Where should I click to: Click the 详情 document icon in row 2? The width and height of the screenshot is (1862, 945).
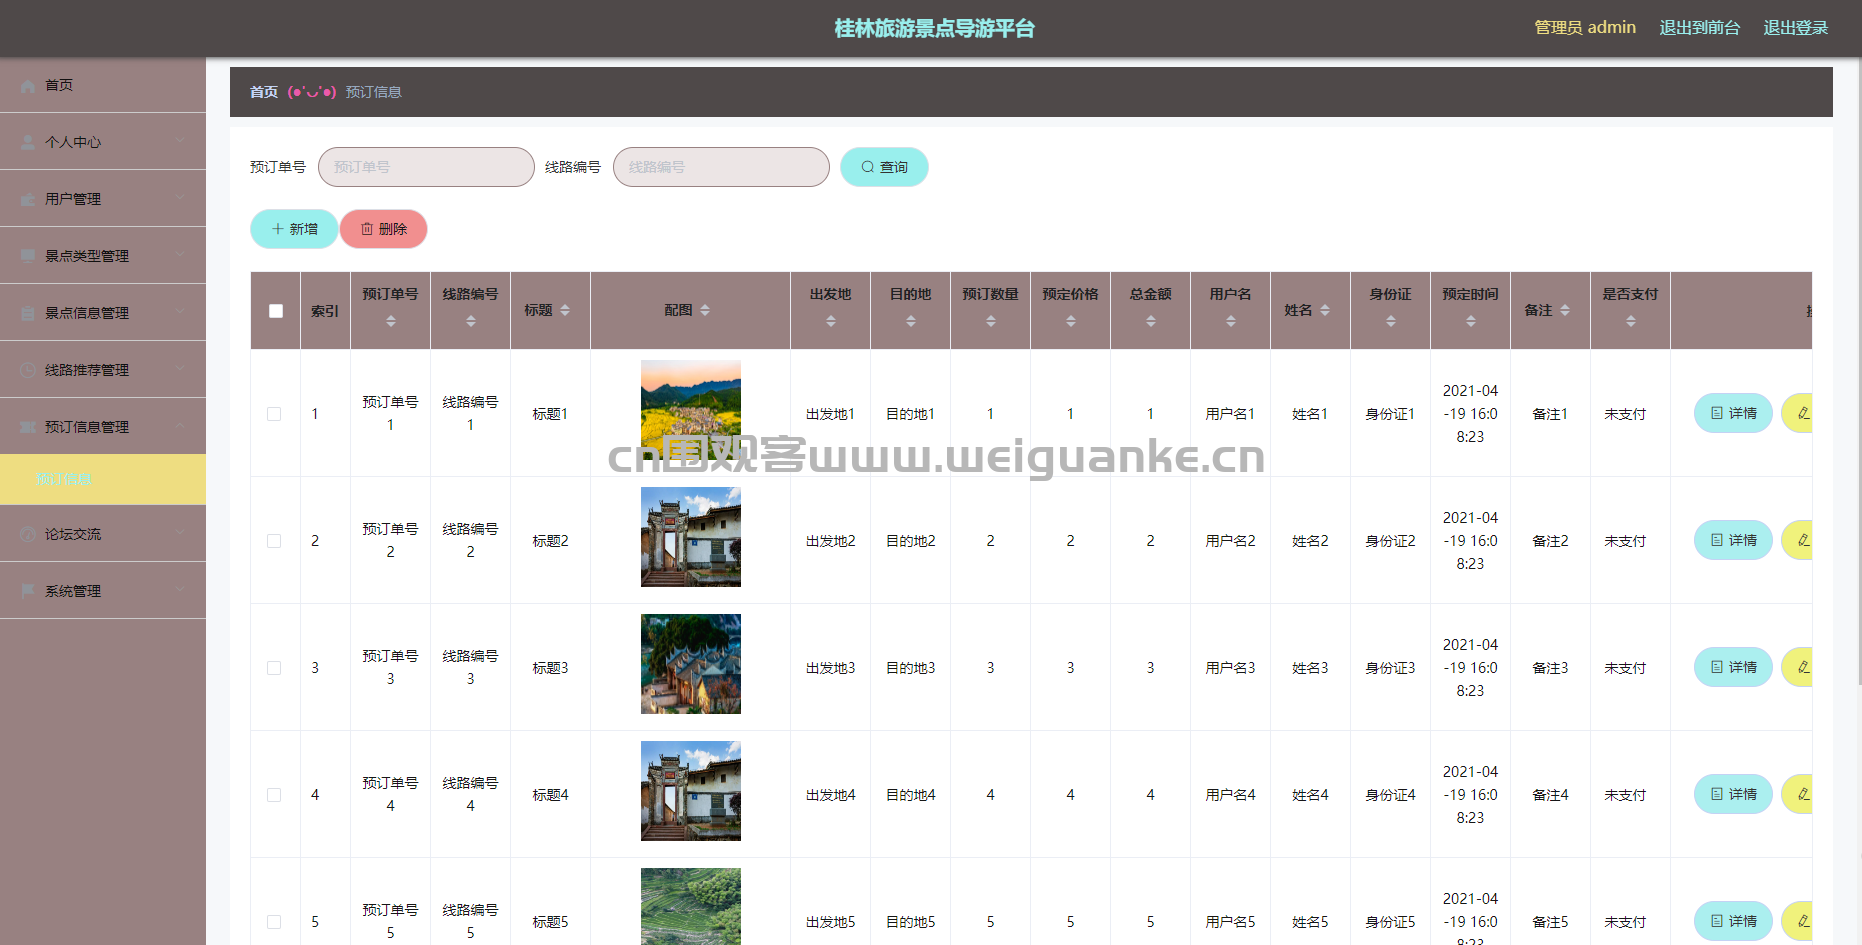click(1717, 540)
